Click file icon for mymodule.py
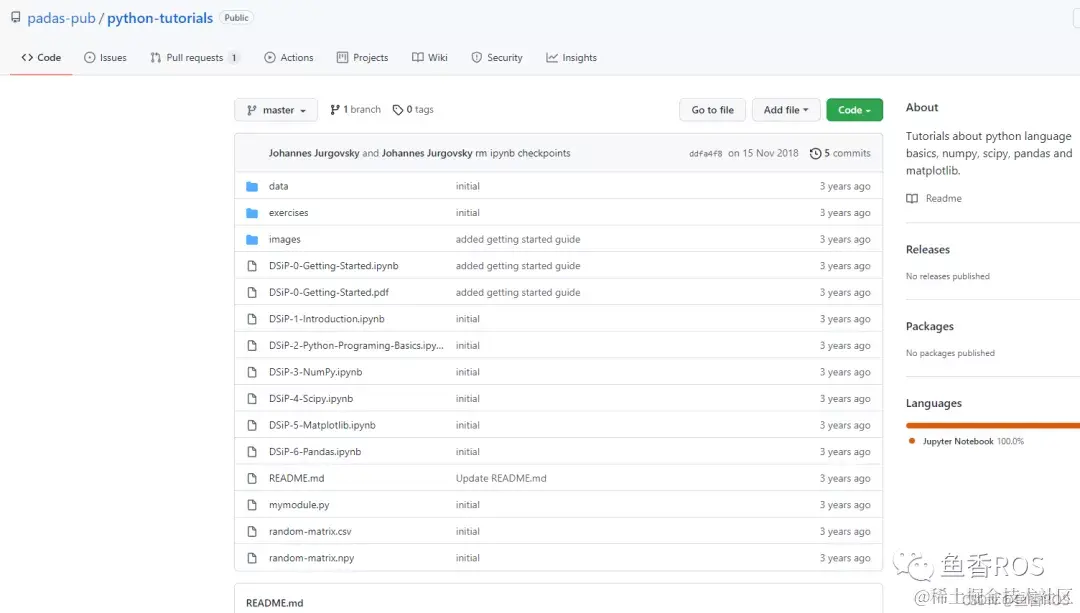Screen dimensions: 1080x613 252,505
